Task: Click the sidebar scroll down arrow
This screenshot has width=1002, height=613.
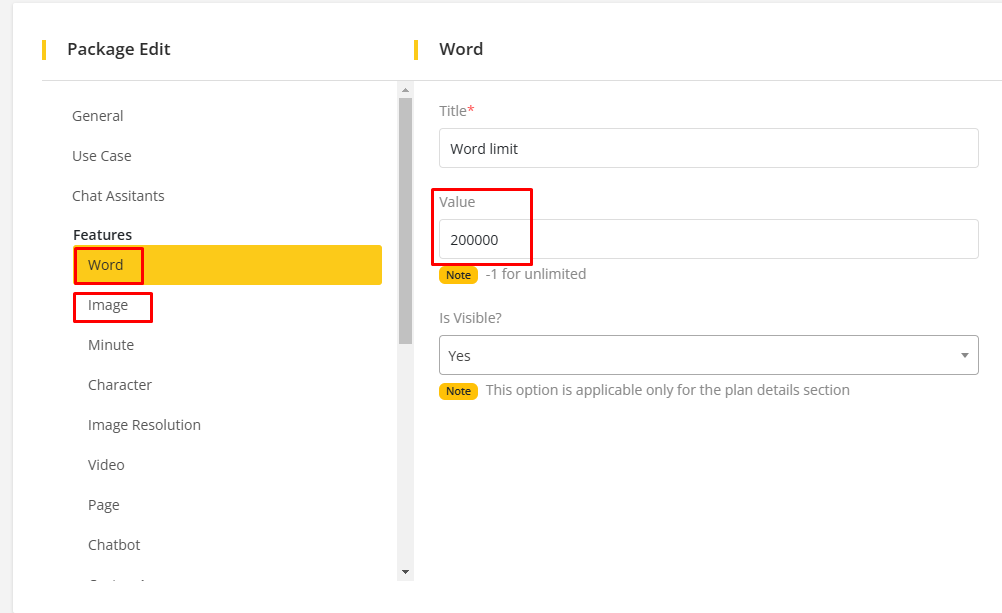Action: 405,571
